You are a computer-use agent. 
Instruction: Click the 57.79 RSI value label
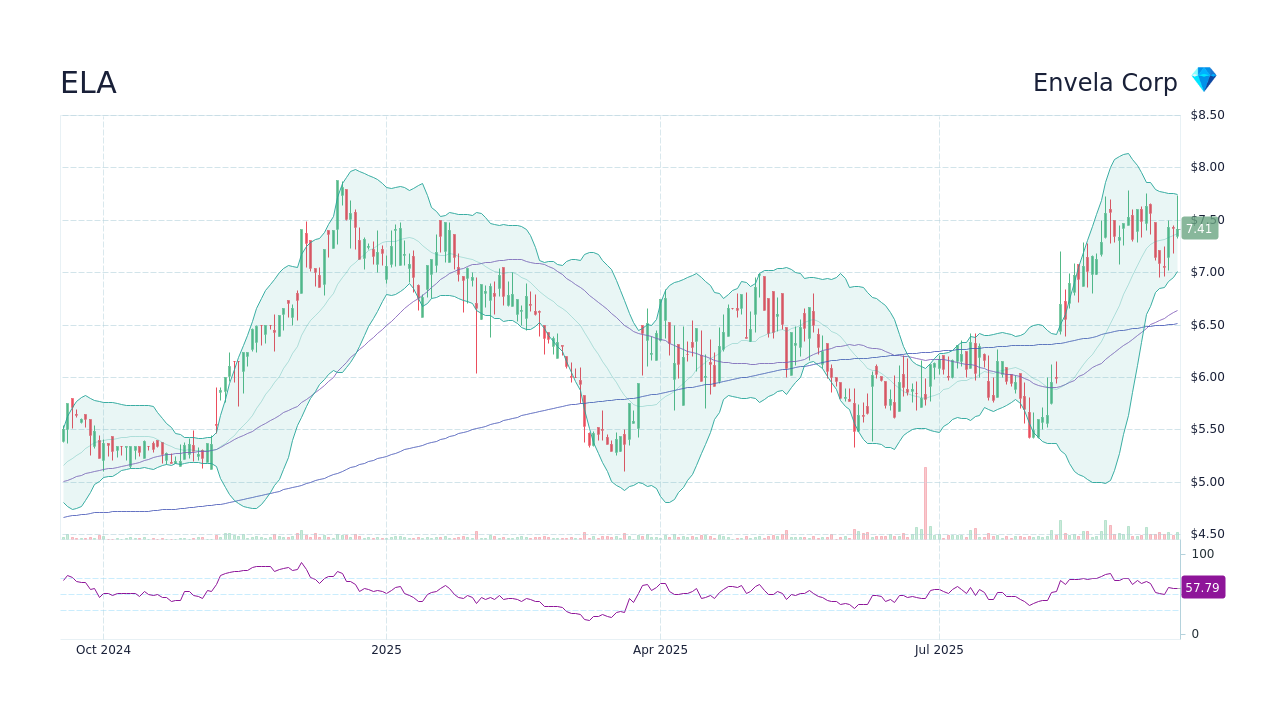point(1202,588)
